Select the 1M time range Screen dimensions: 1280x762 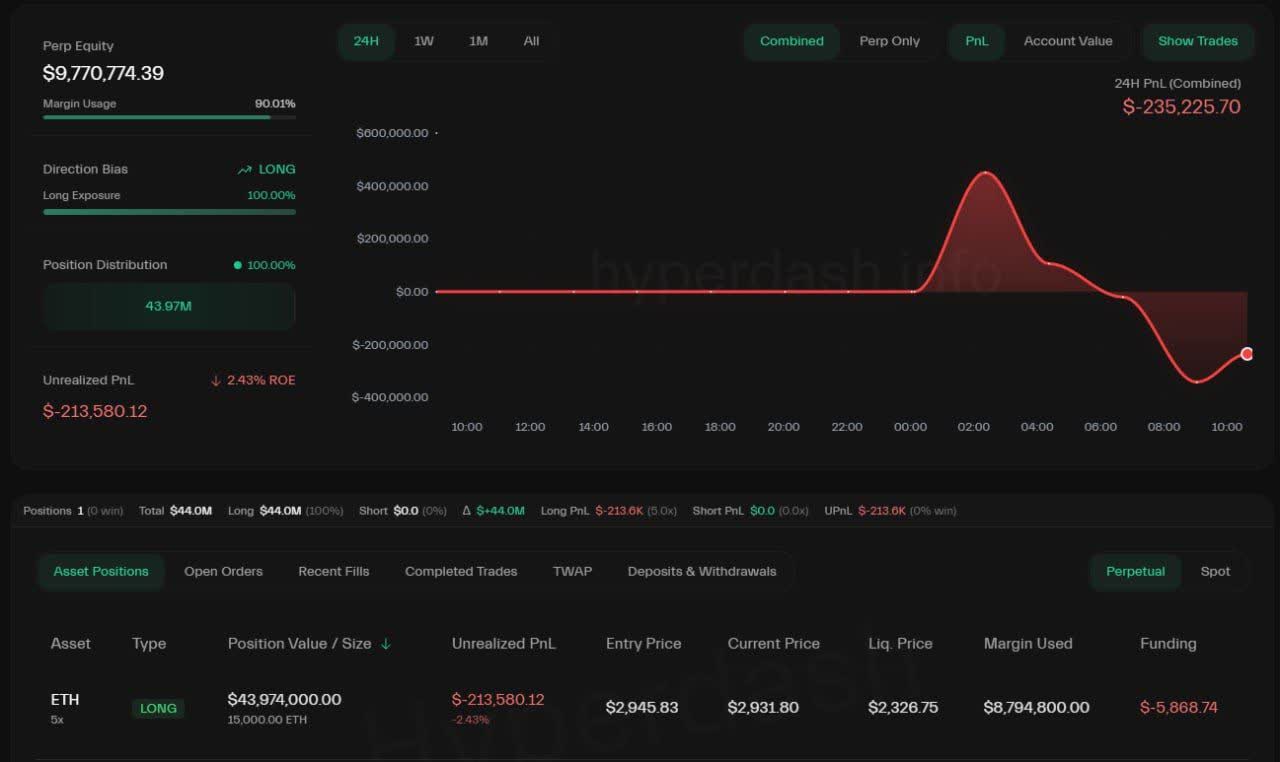click(478, 41)
